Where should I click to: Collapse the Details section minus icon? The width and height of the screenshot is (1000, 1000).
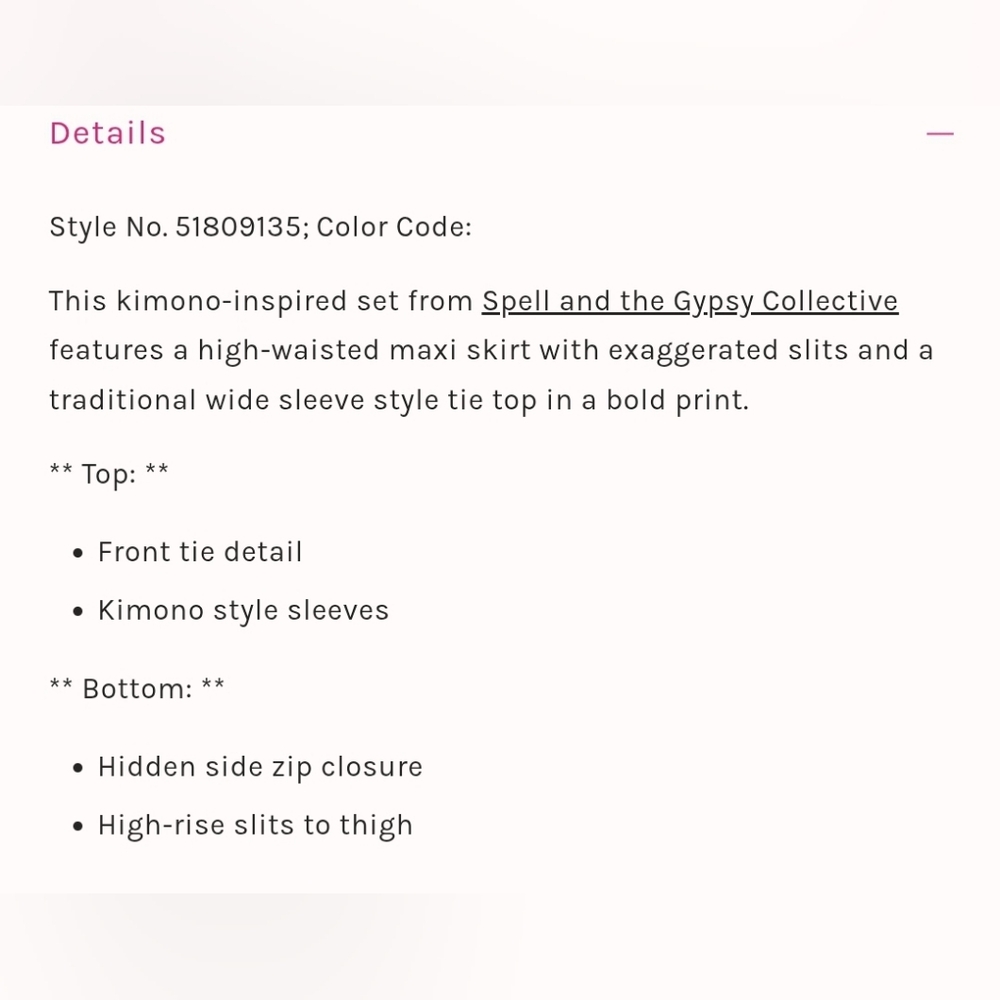click(939, 134)
